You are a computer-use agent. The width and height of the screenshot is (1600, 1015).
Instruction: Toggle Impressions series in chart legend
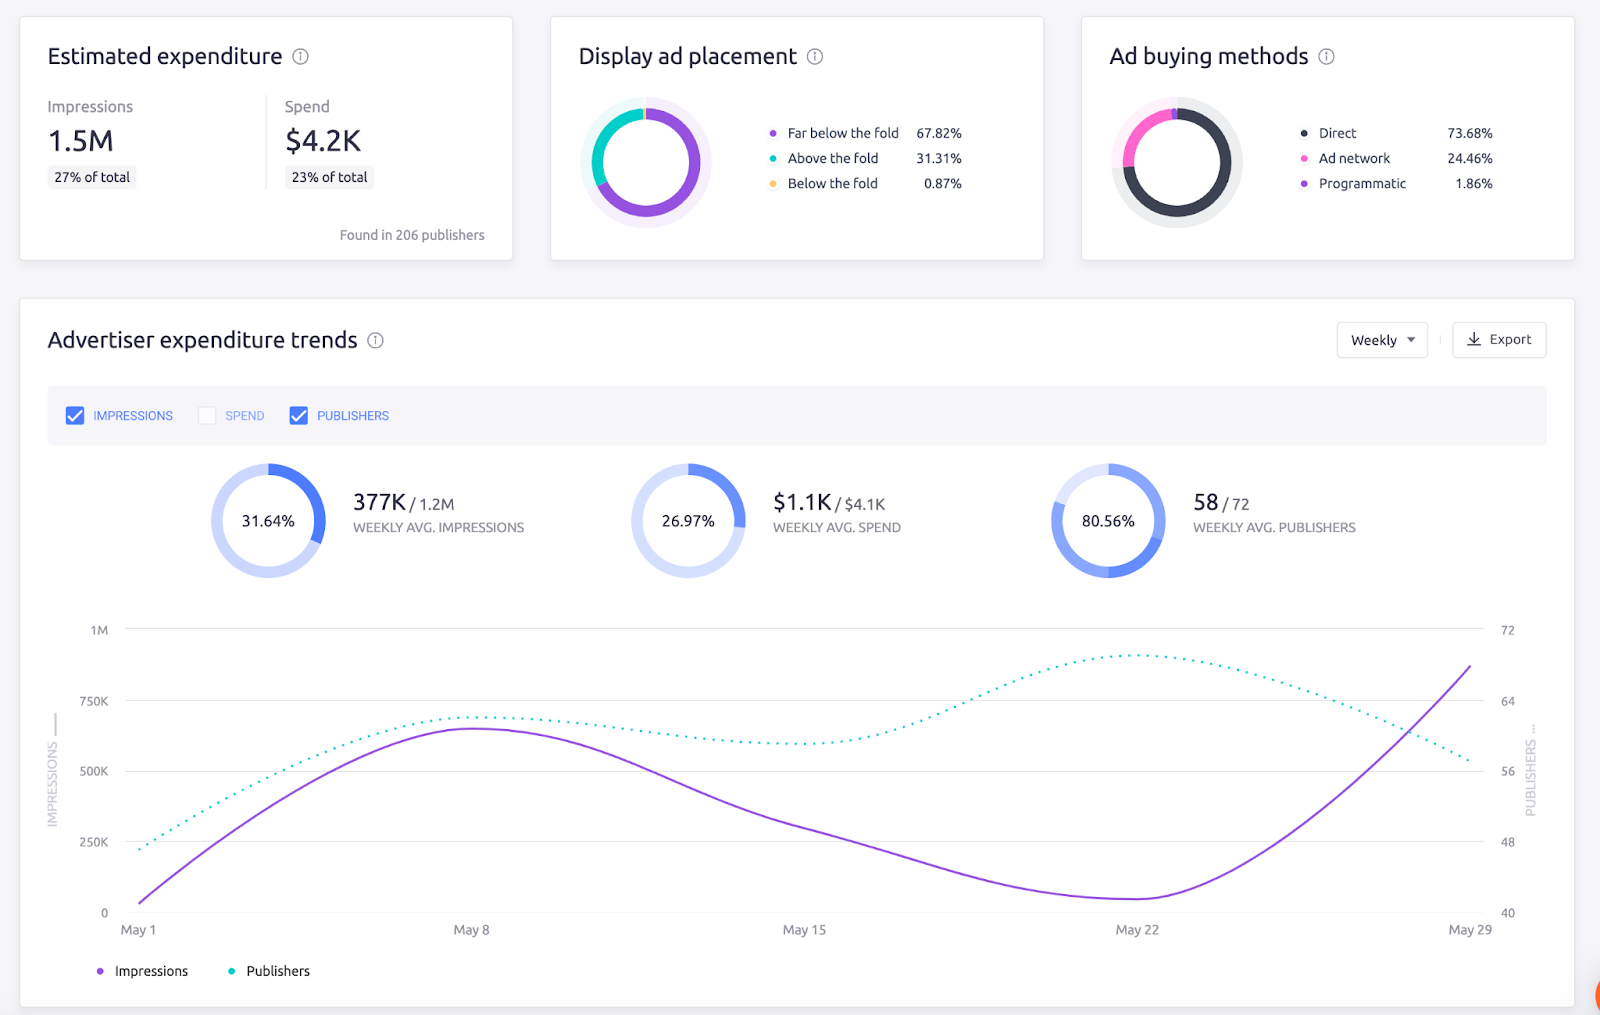click(x=142, y=971)
